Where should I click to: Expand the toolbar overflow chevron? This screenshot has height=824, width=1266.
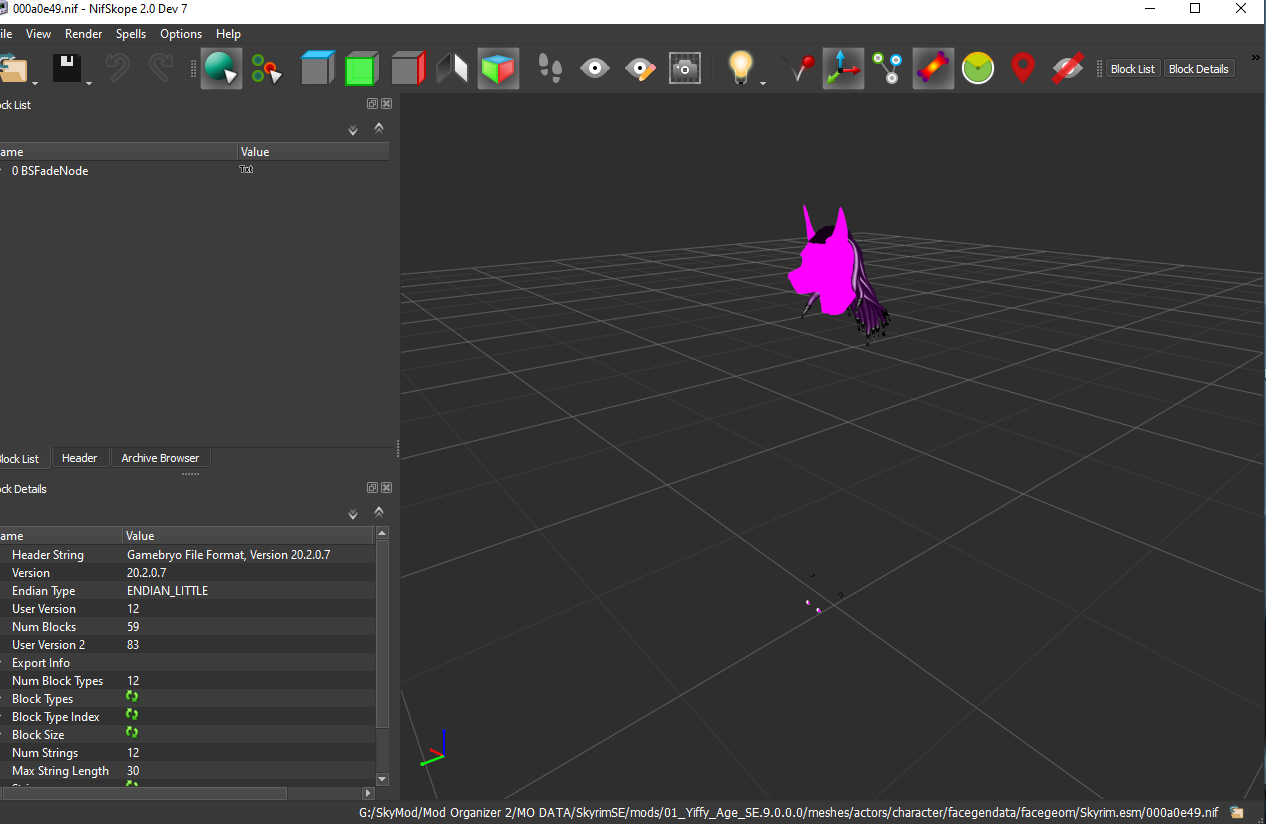(x=1256, y=57)
